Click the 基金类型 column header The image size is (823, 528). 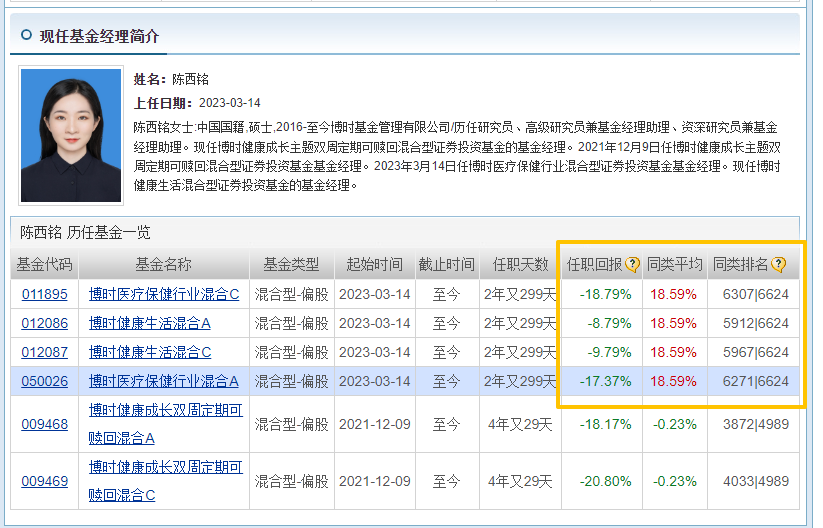point(291,265)
